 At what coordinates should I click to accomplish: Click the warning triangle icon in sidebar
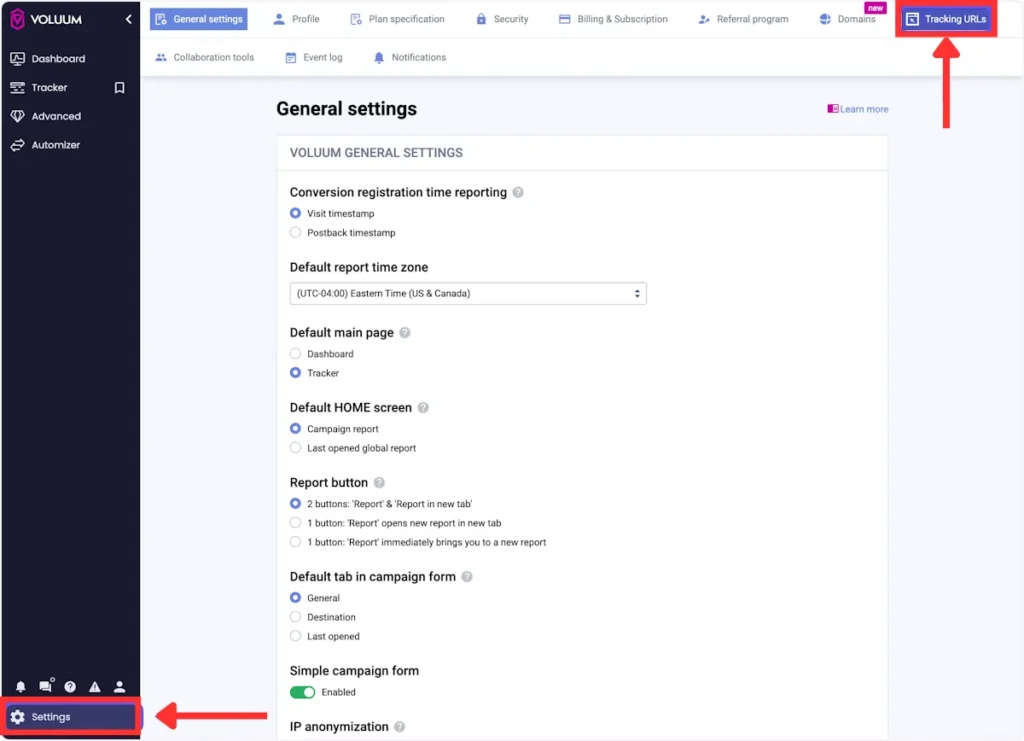point(95,686)
